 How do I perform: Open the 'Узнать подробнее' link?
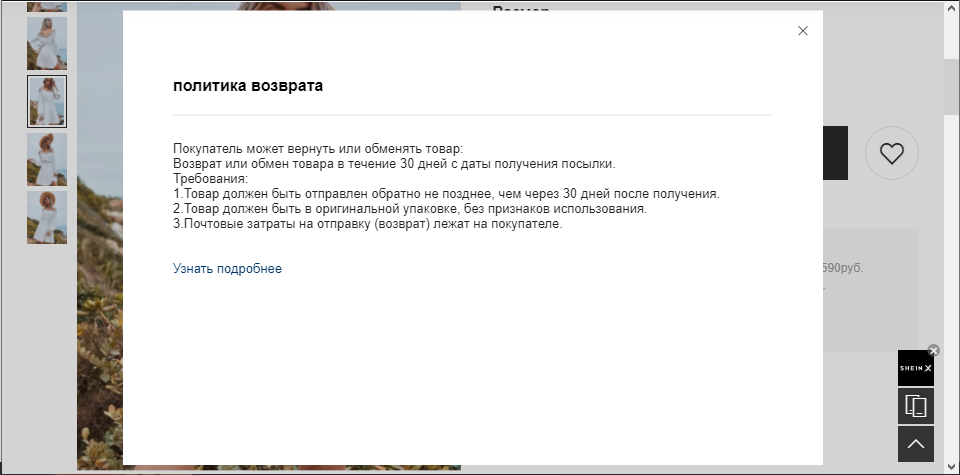(x=227, y=269)
